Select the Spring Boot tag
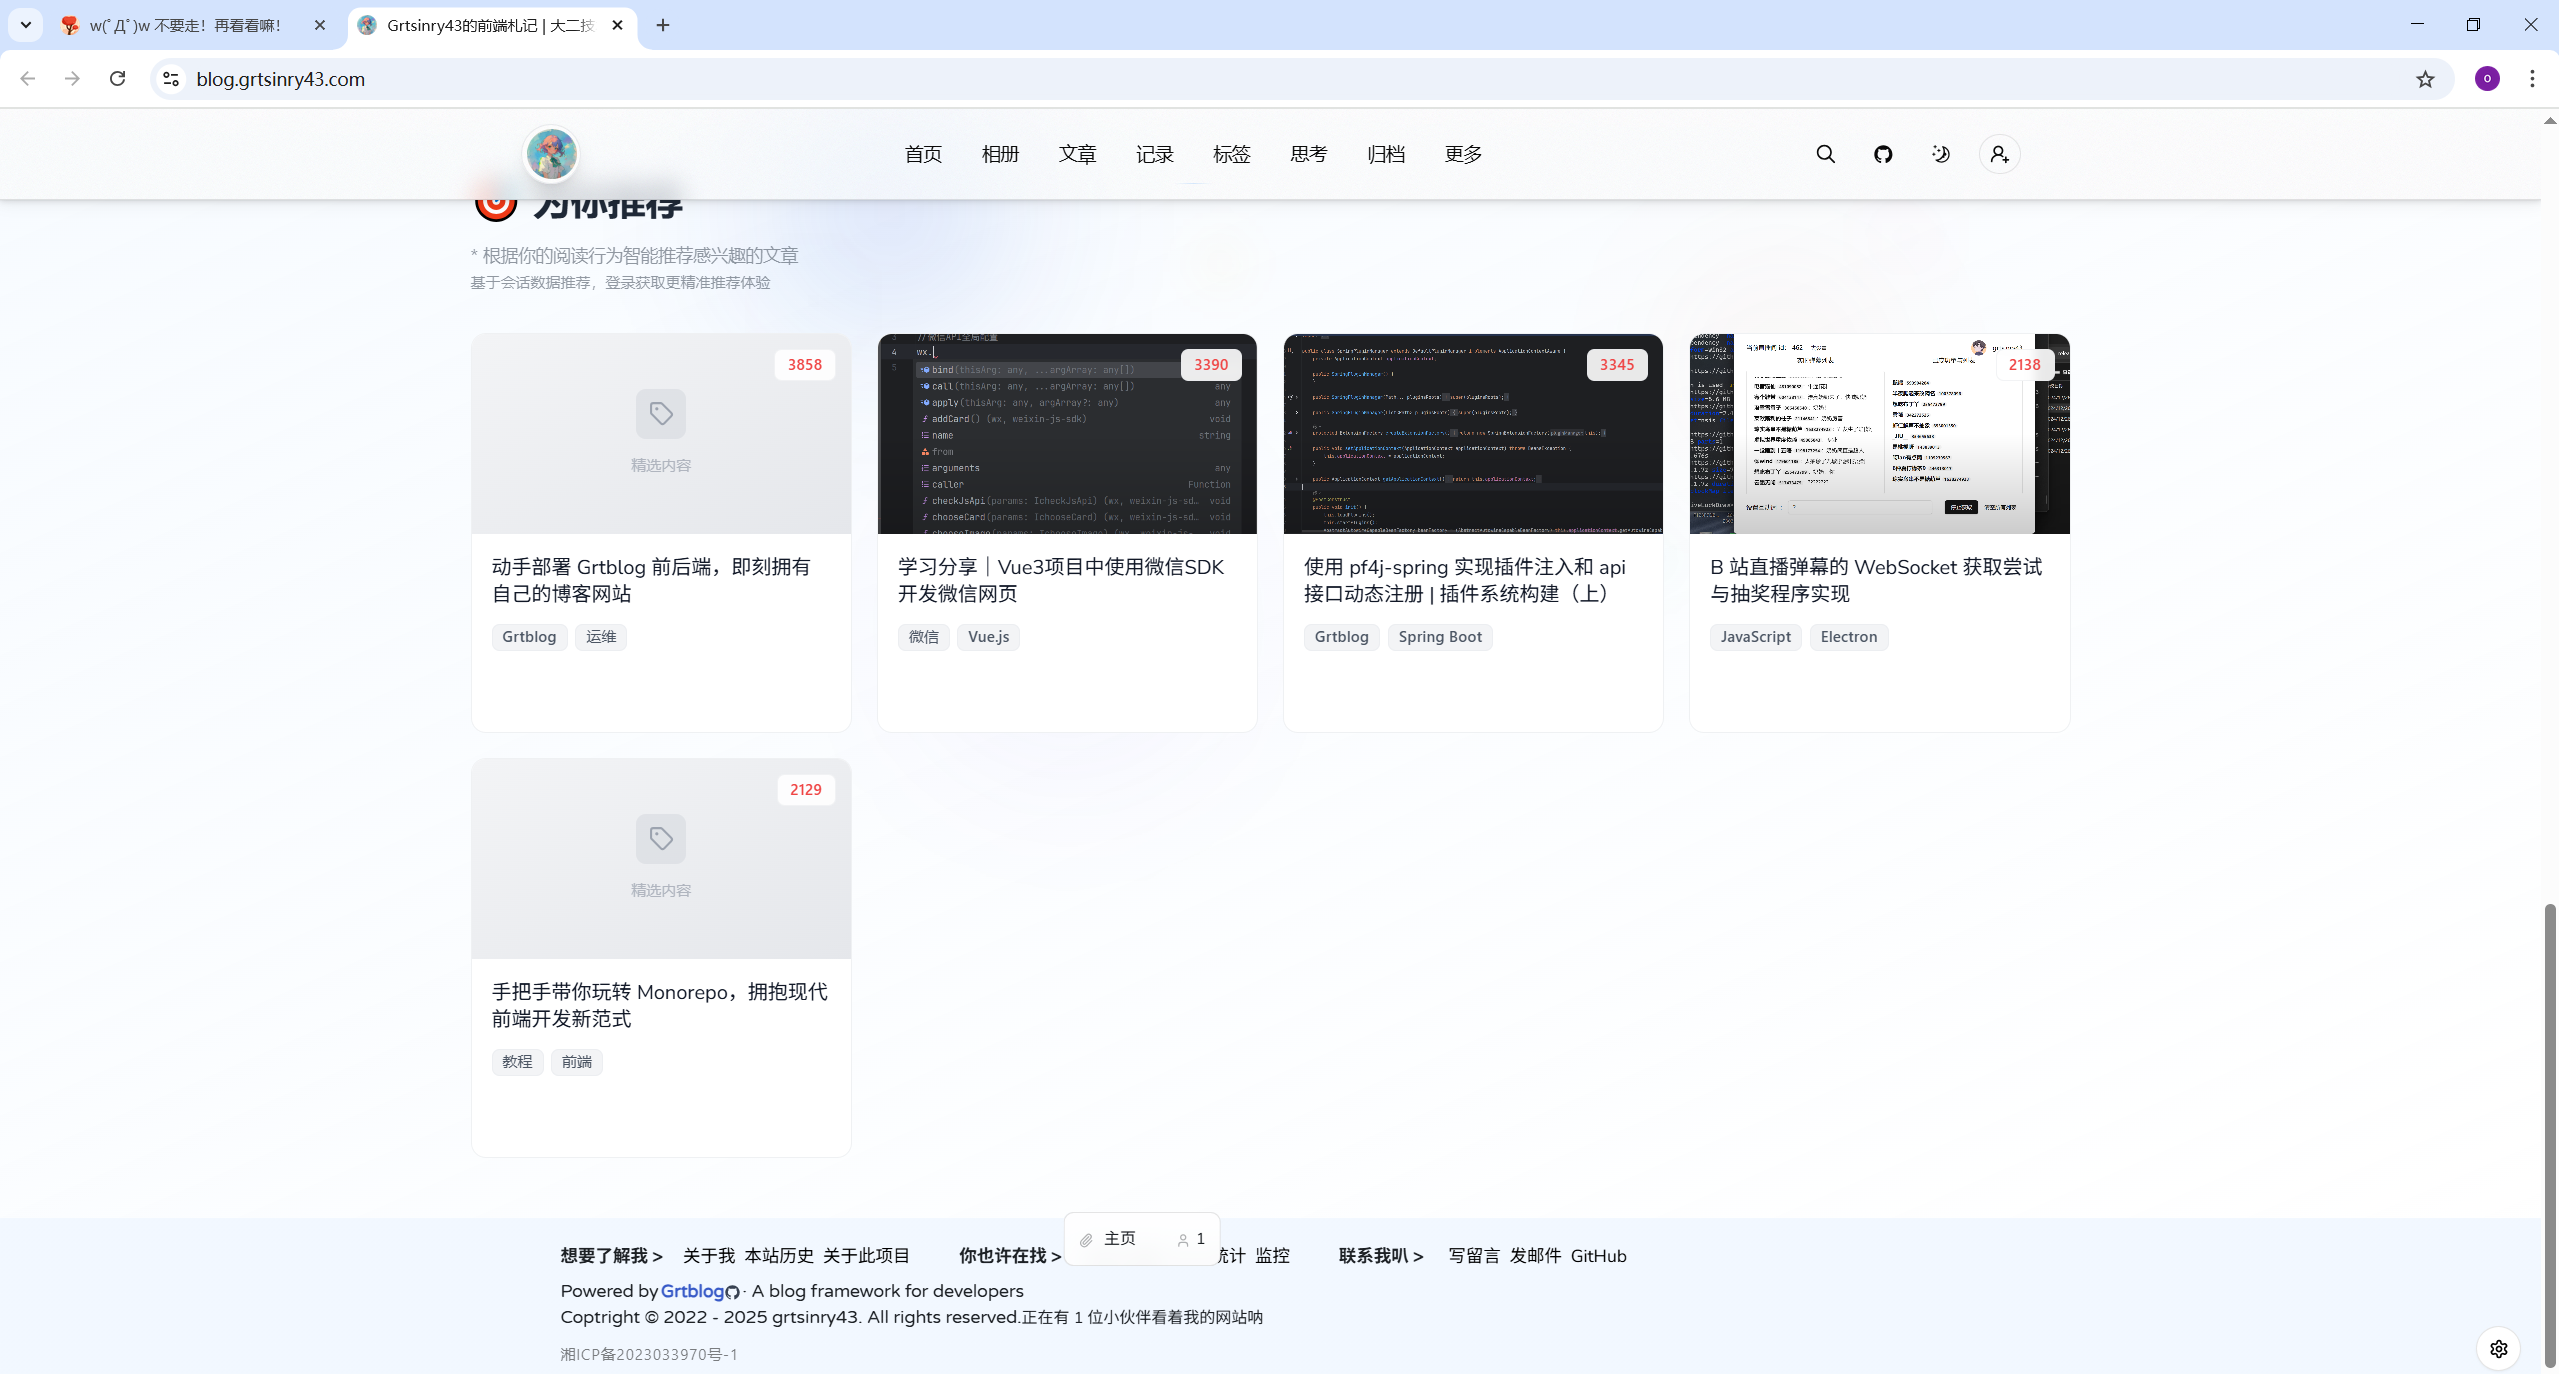 click(1439, 637)
